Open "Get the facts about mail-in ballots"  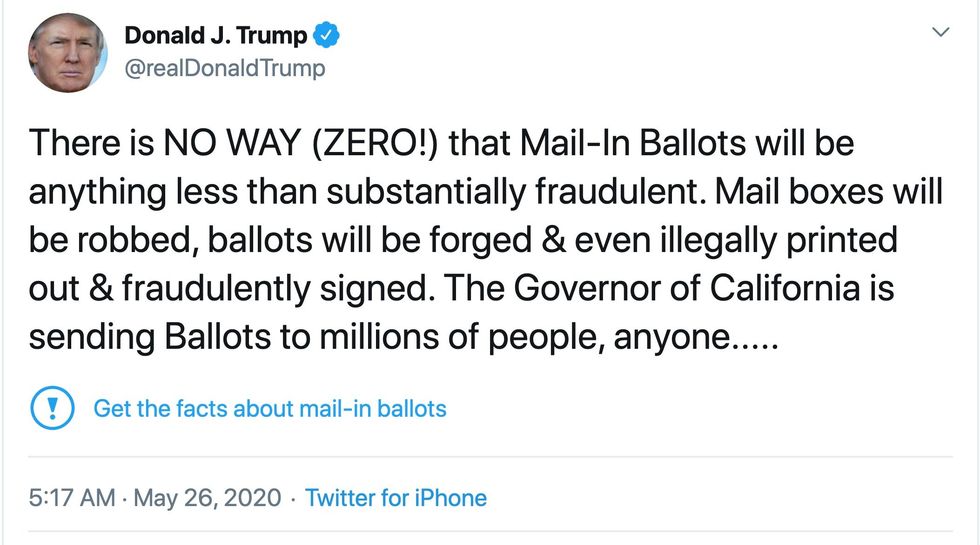tap(270, 408)
